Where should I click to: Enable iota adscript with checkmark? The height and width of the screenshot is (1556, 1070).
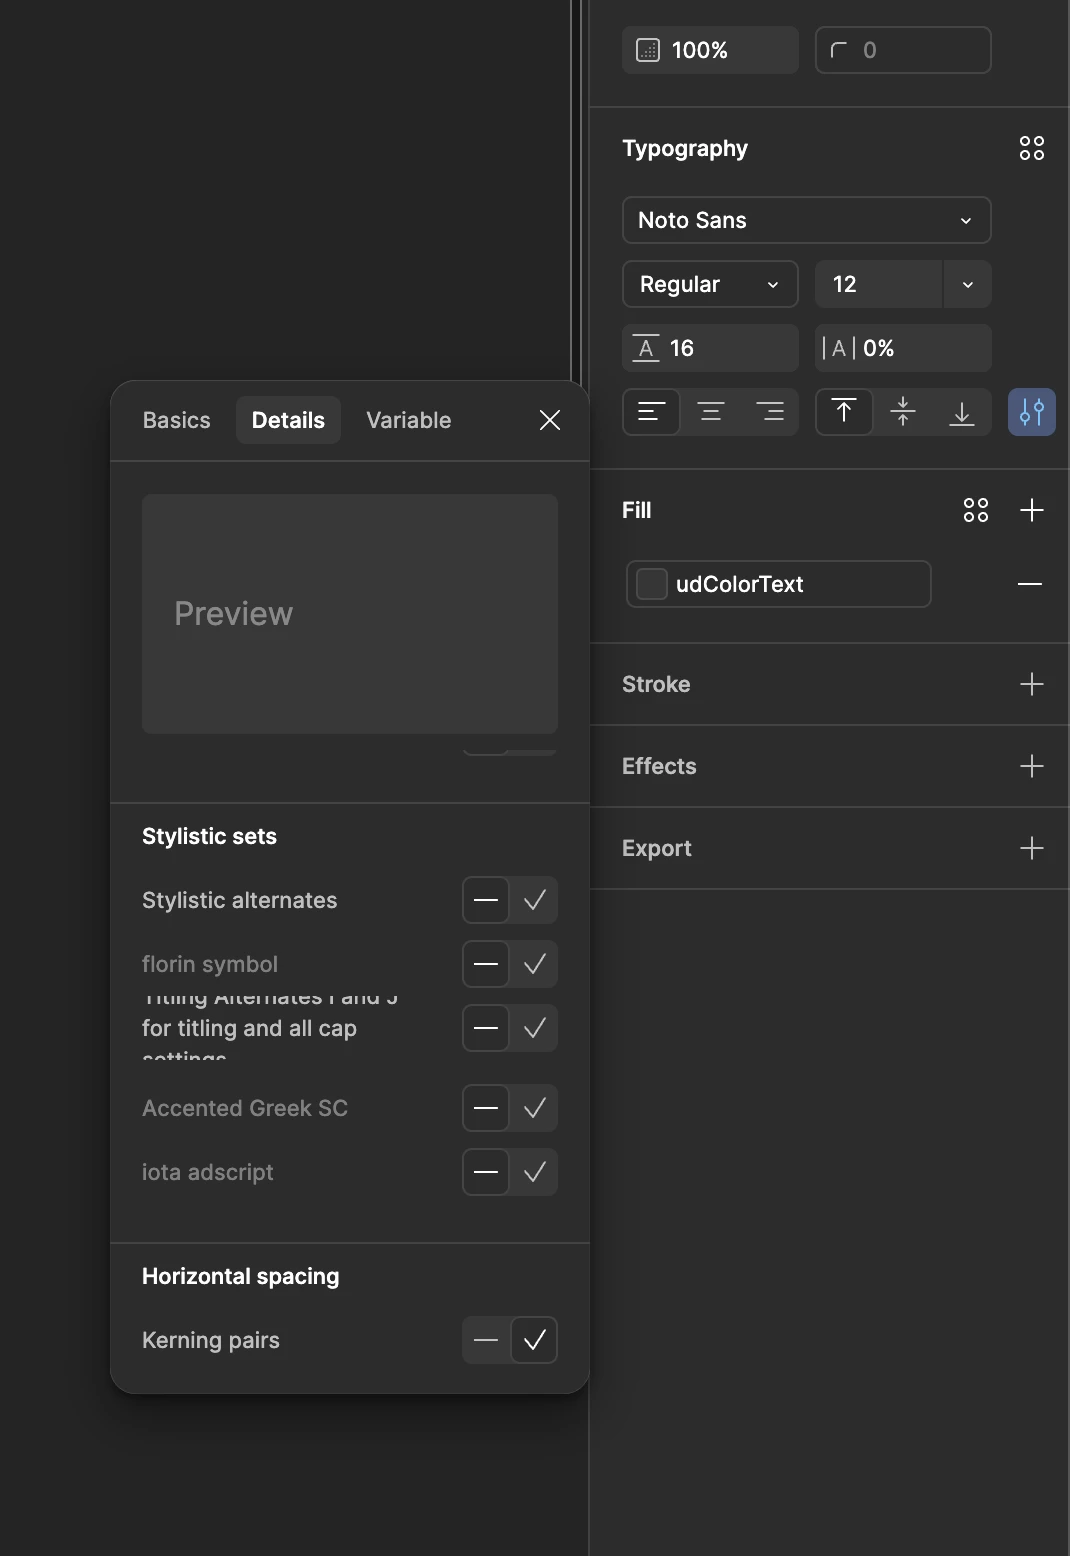point(534,1172)
